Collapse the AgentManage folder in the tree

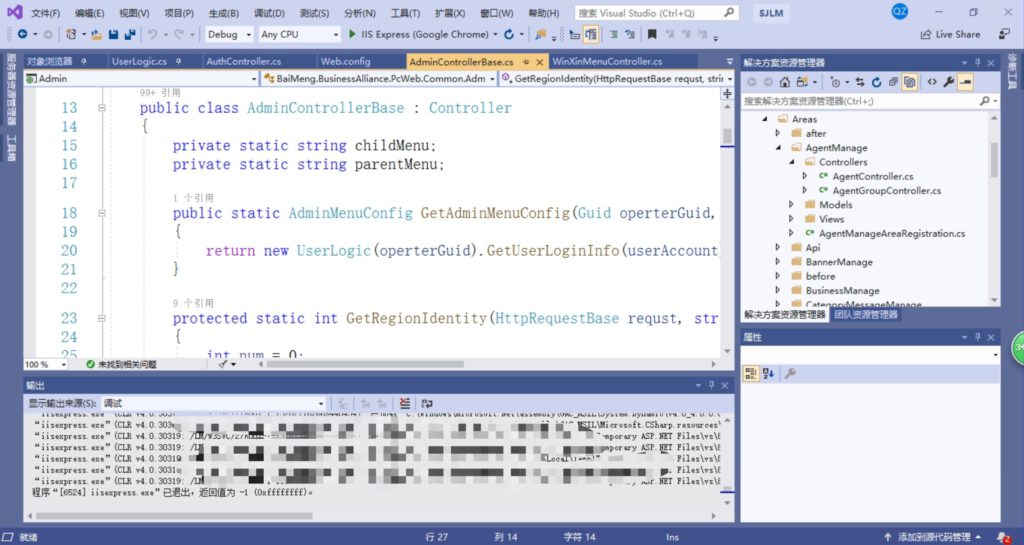[x=778, y=148]
